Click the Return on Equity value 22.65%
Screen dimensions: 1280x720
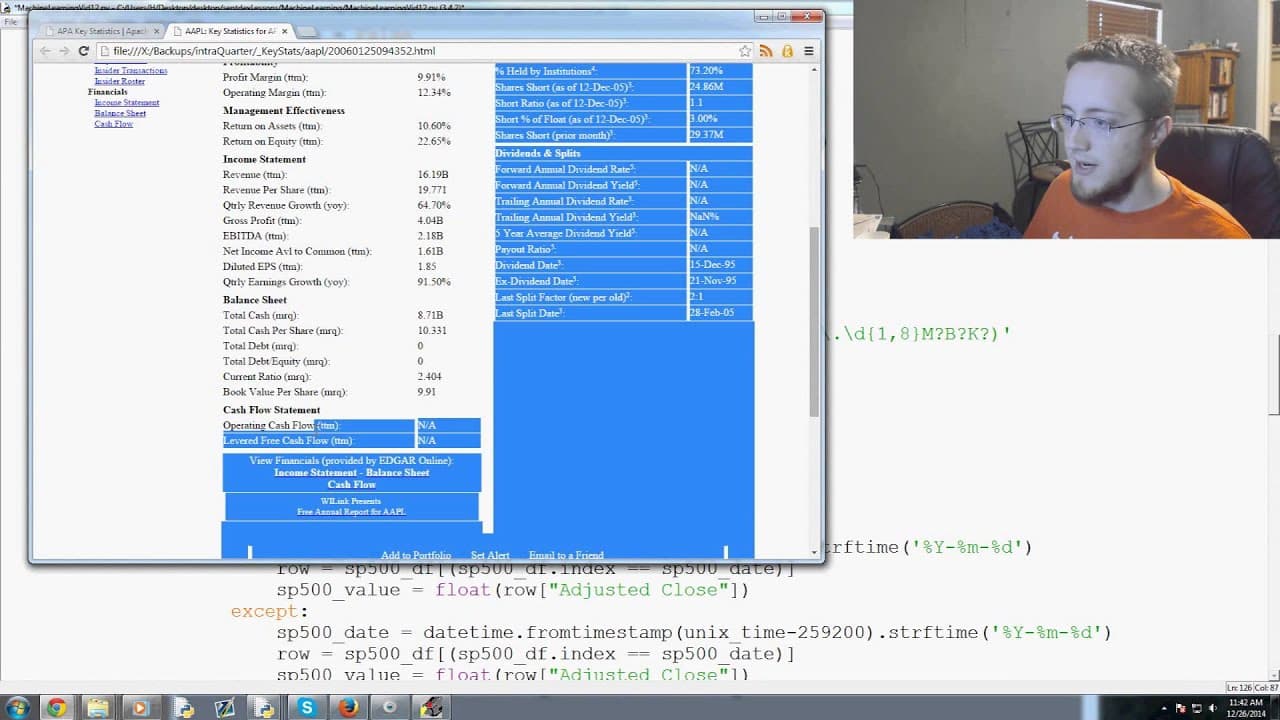point(434,141)
